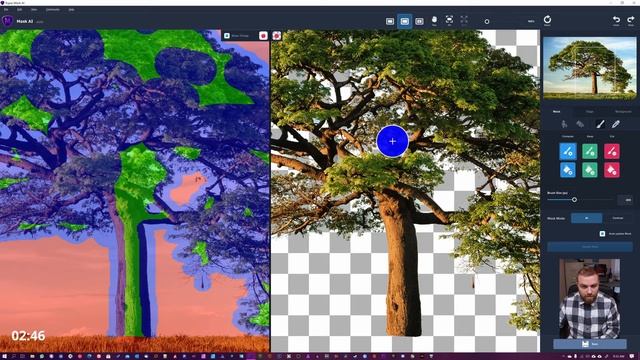Toggle the show image checkbox above canvas

coord(227,36)
